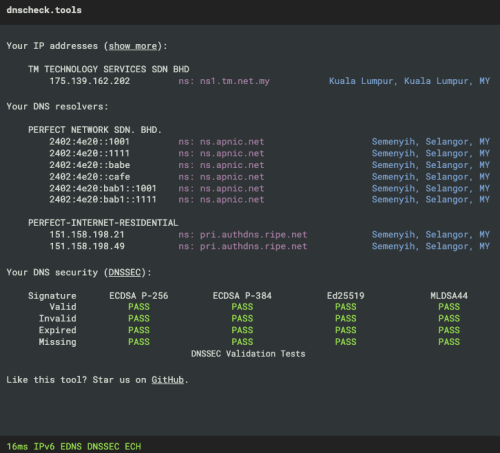Open the 'show more' IP addresses link
Image resolution: width=500 pixels, height=453 pixels.
(133, 46)
